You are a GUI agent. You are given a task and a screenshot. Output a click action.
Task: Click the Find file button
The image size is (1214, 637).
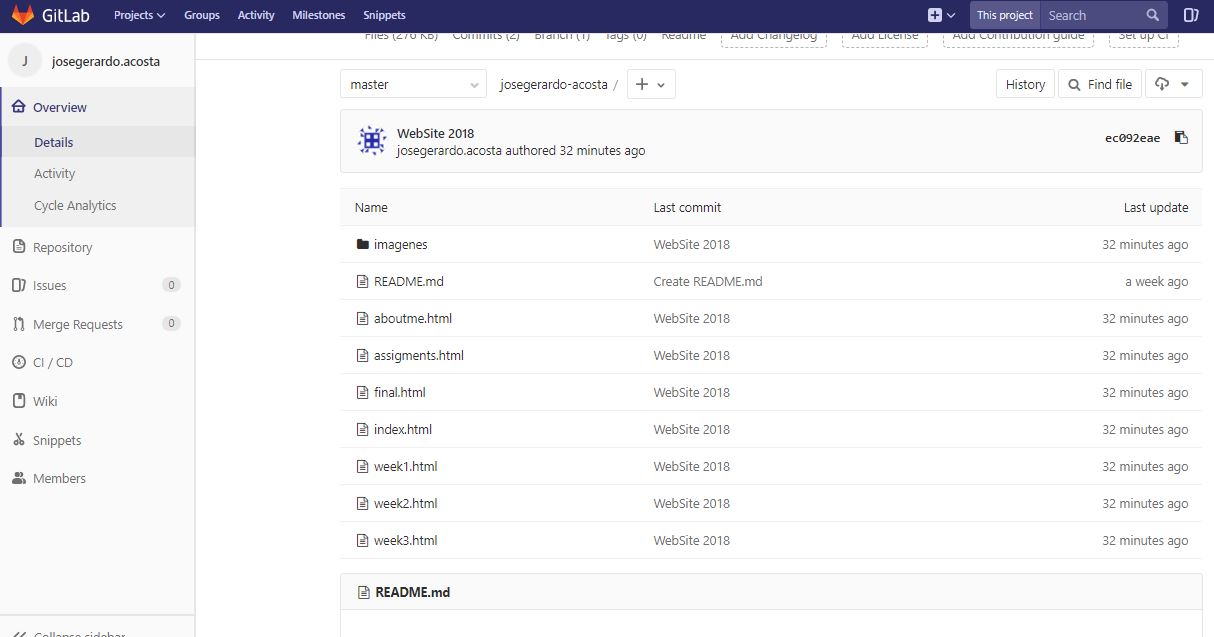tap(1100, 85)
